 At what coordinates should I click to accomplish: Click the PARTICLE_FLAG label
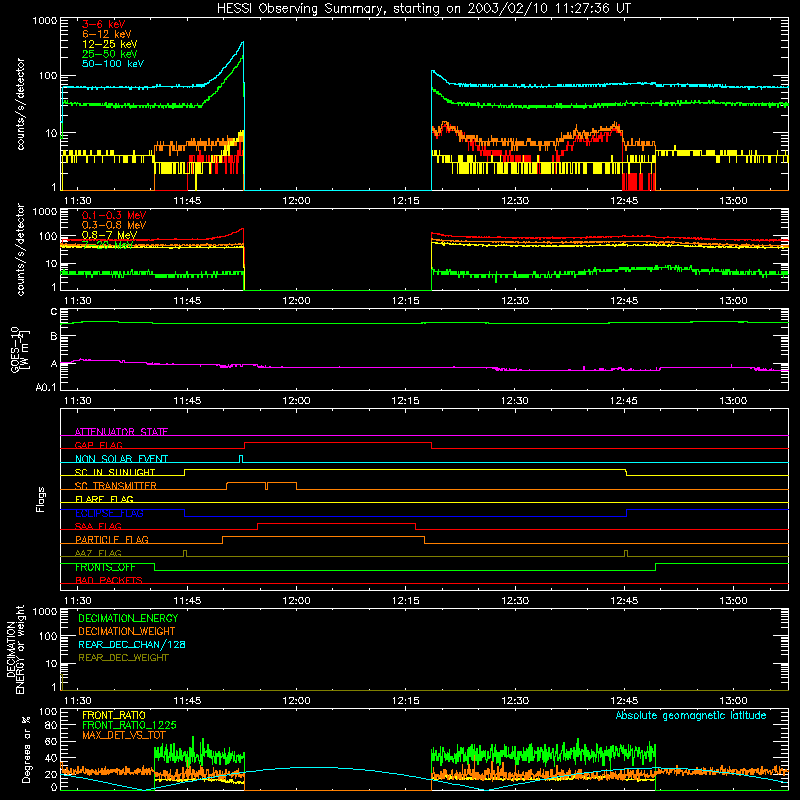[x=112, y=540]
